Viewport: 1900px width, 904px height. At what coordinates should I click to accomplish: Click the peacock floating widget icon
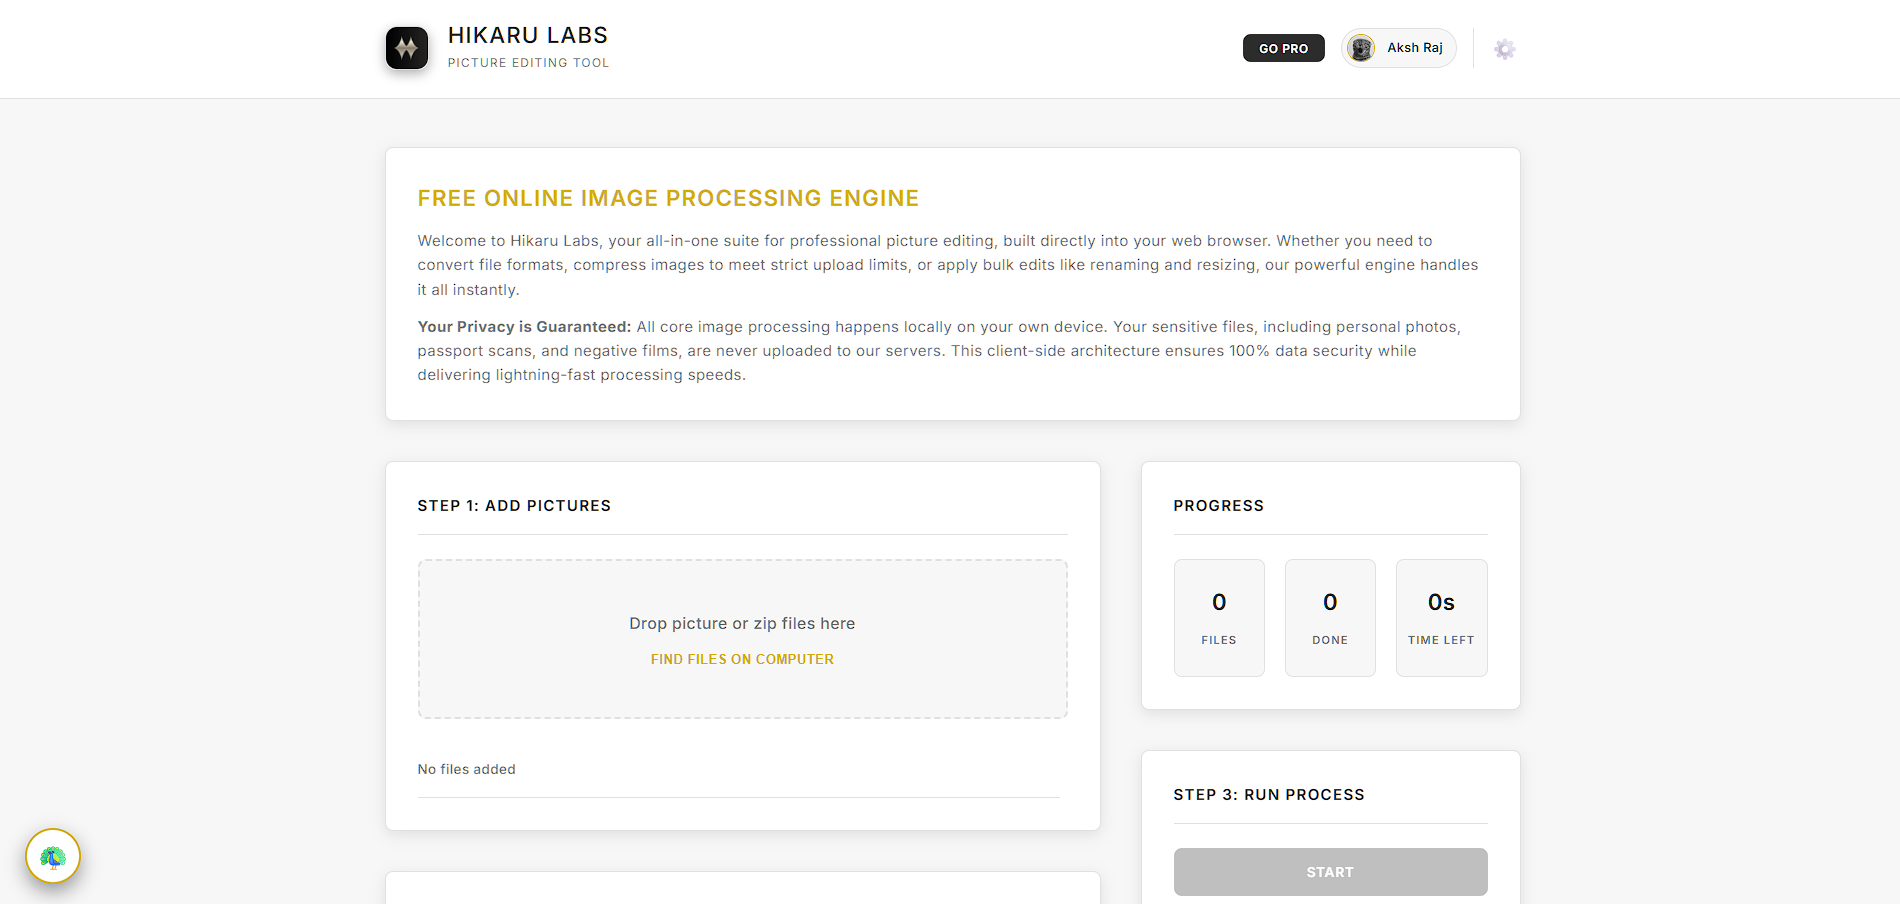[x=53, y=856]
